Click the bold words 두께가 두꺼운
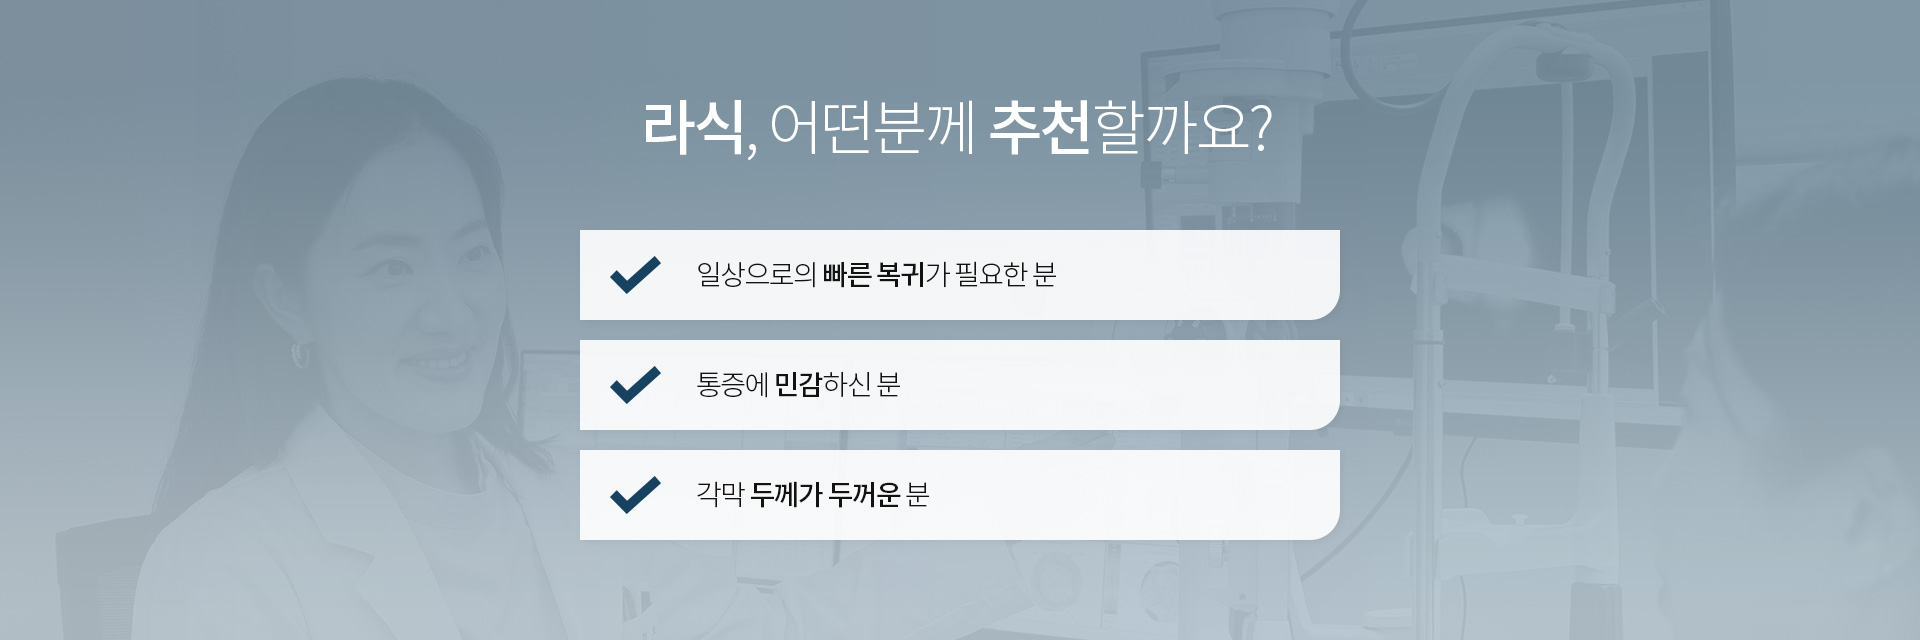Viewport: 1920px width, 640px height. point(826,495)
